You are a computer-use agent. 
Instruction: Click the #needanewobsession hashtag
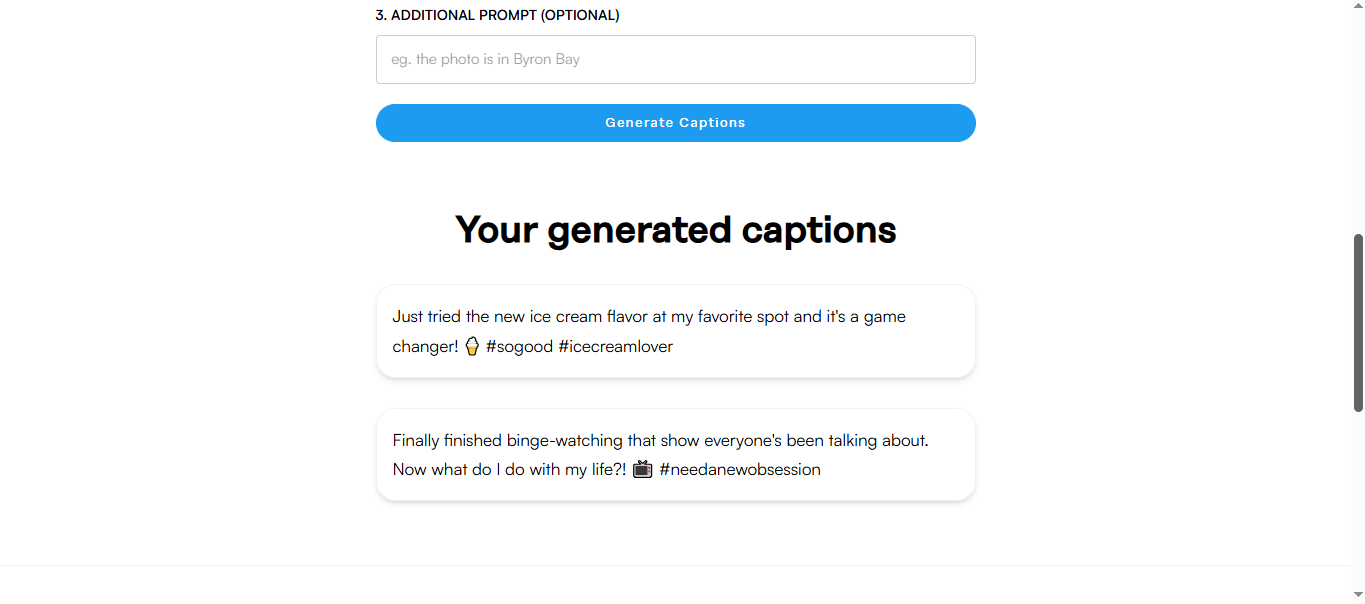pyautogui.click(x=739, y=469)
